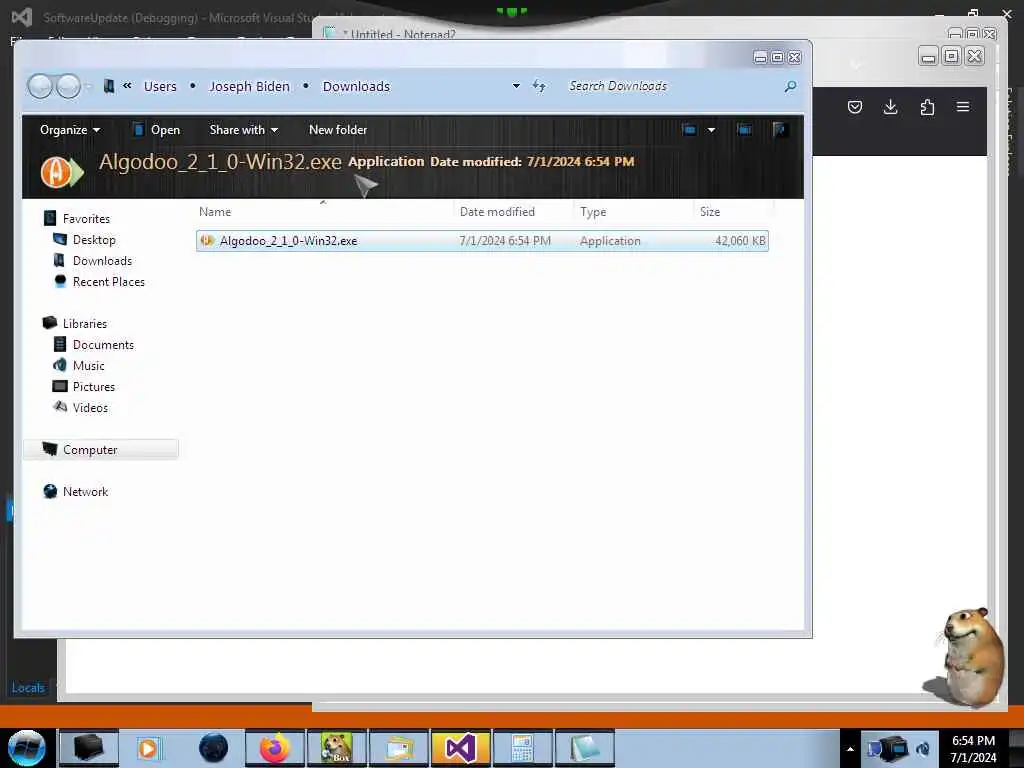Viewport: 1024px width, 768px height.
Task: Refresh the Downloads folder
Action: 539,86
